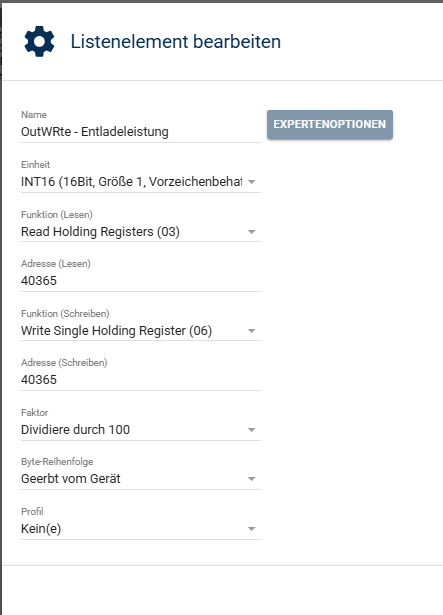443x615 pixels.
Task: Click the Kein(e) profile value
Action: 41,529
